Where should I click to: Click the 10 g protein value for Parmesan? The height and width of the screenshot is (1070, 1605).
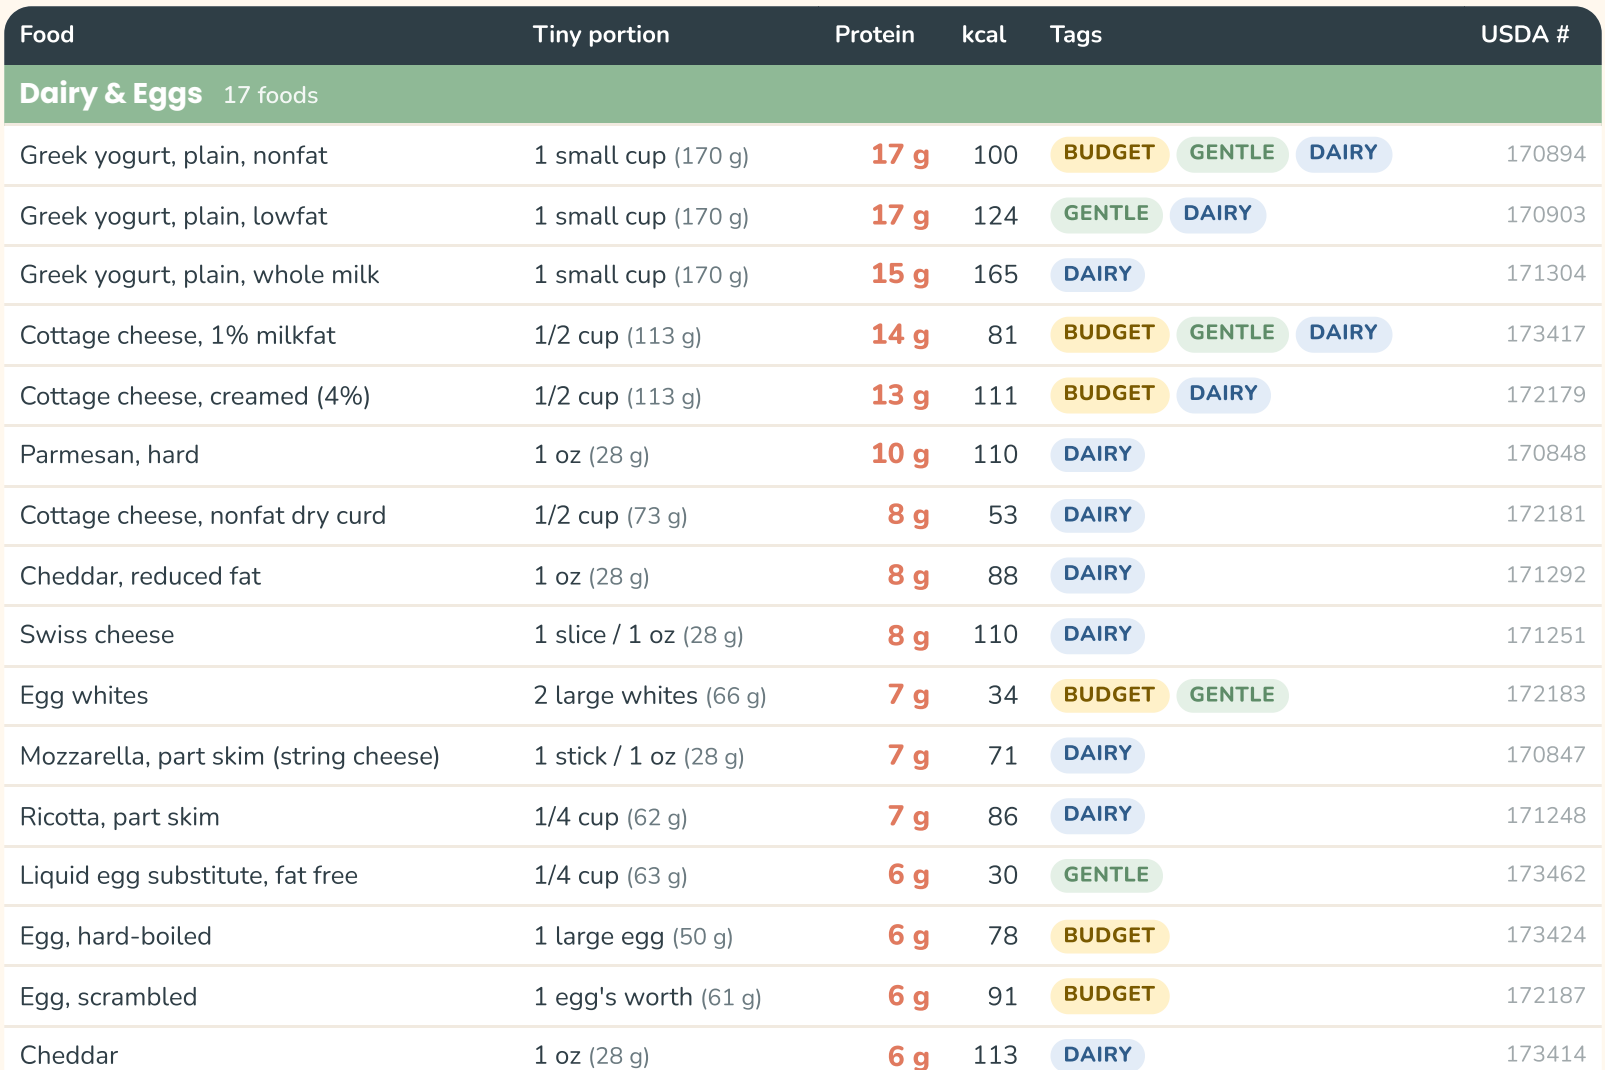coord(900,454)
